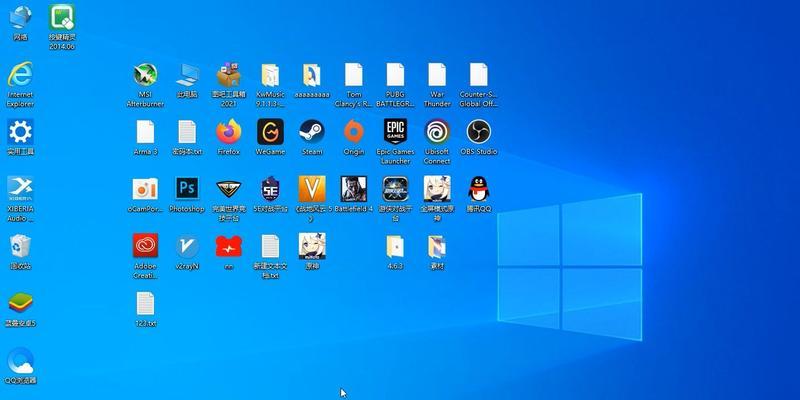Launch the Photoshop icon
800x400 pixels.
coord(187,189)
